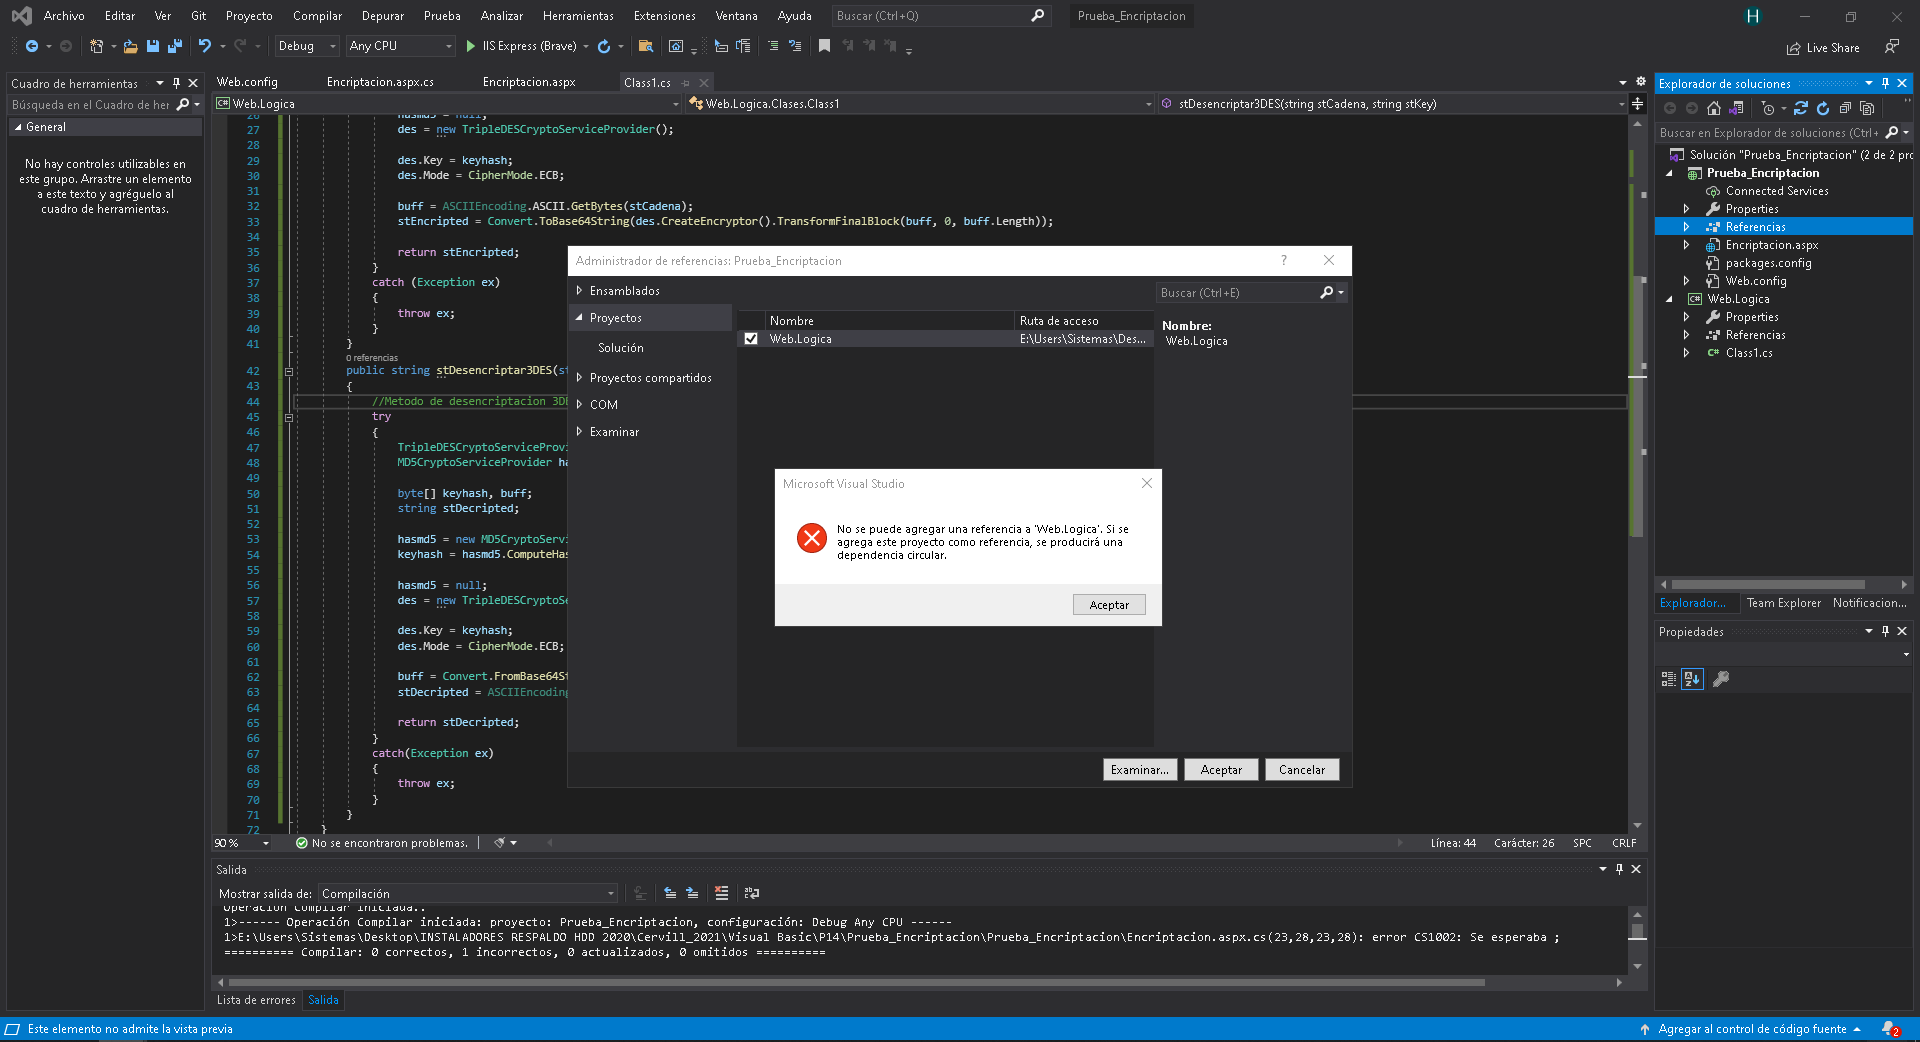Click the Save All icon
The height and width of the screenshot is (1042, 1920).
pyautogui.click(x=175, y=46)
